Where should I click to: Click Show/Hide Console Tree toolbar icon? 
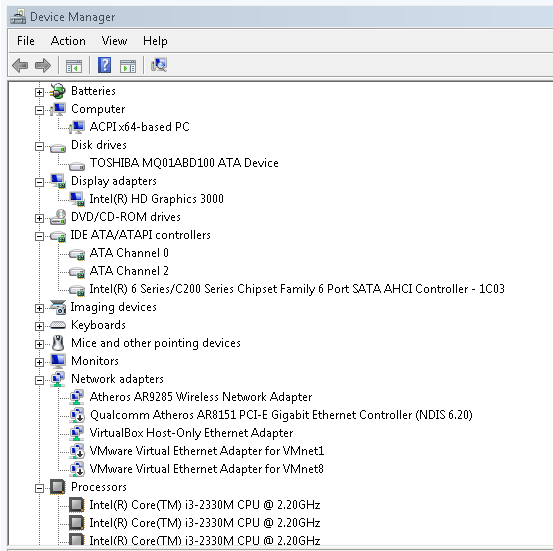tap(74, 66)
